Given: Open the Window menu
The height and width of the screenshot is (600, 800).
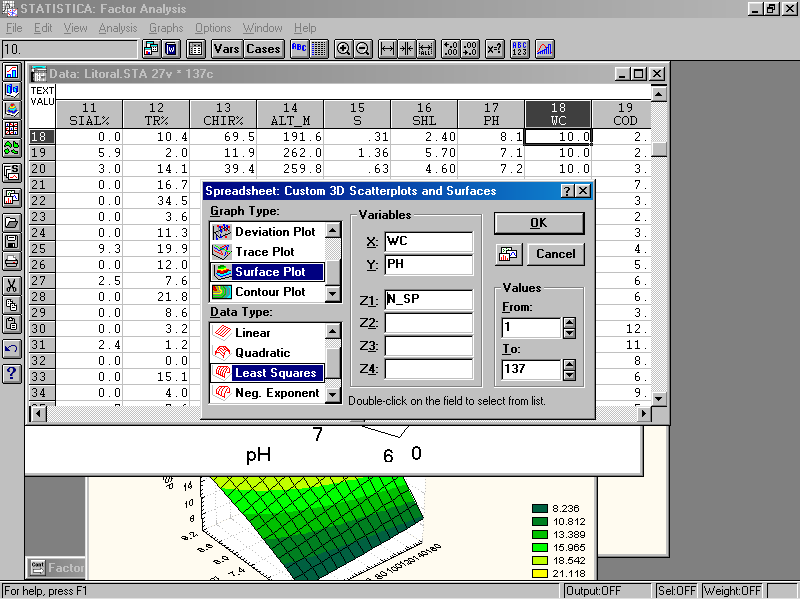Looking at the screenshot, I should click(262, 28).
